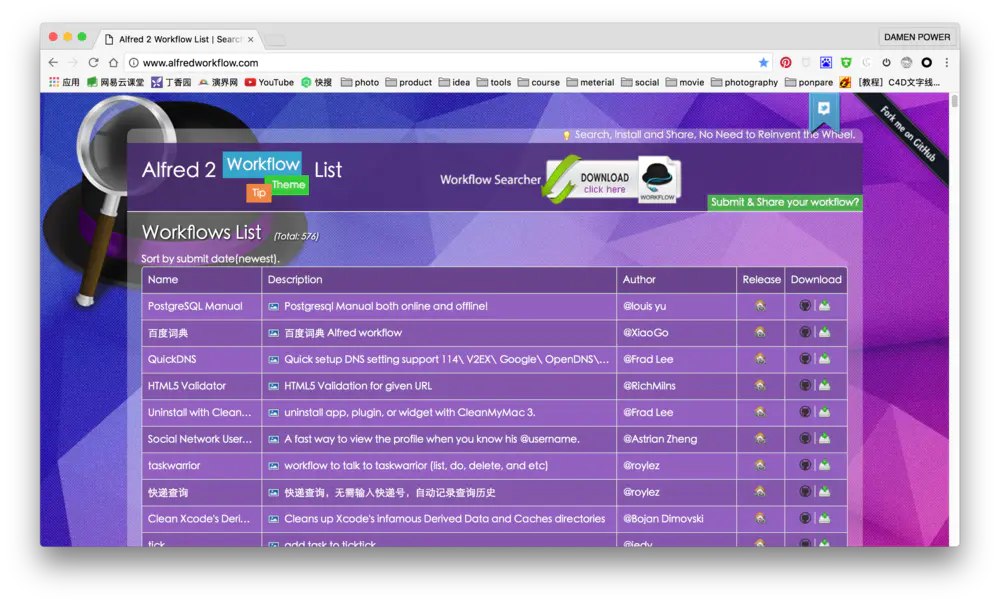Open the movie bookmarks folder
This screenshot has width=1000, height=604.
point(685,82)
